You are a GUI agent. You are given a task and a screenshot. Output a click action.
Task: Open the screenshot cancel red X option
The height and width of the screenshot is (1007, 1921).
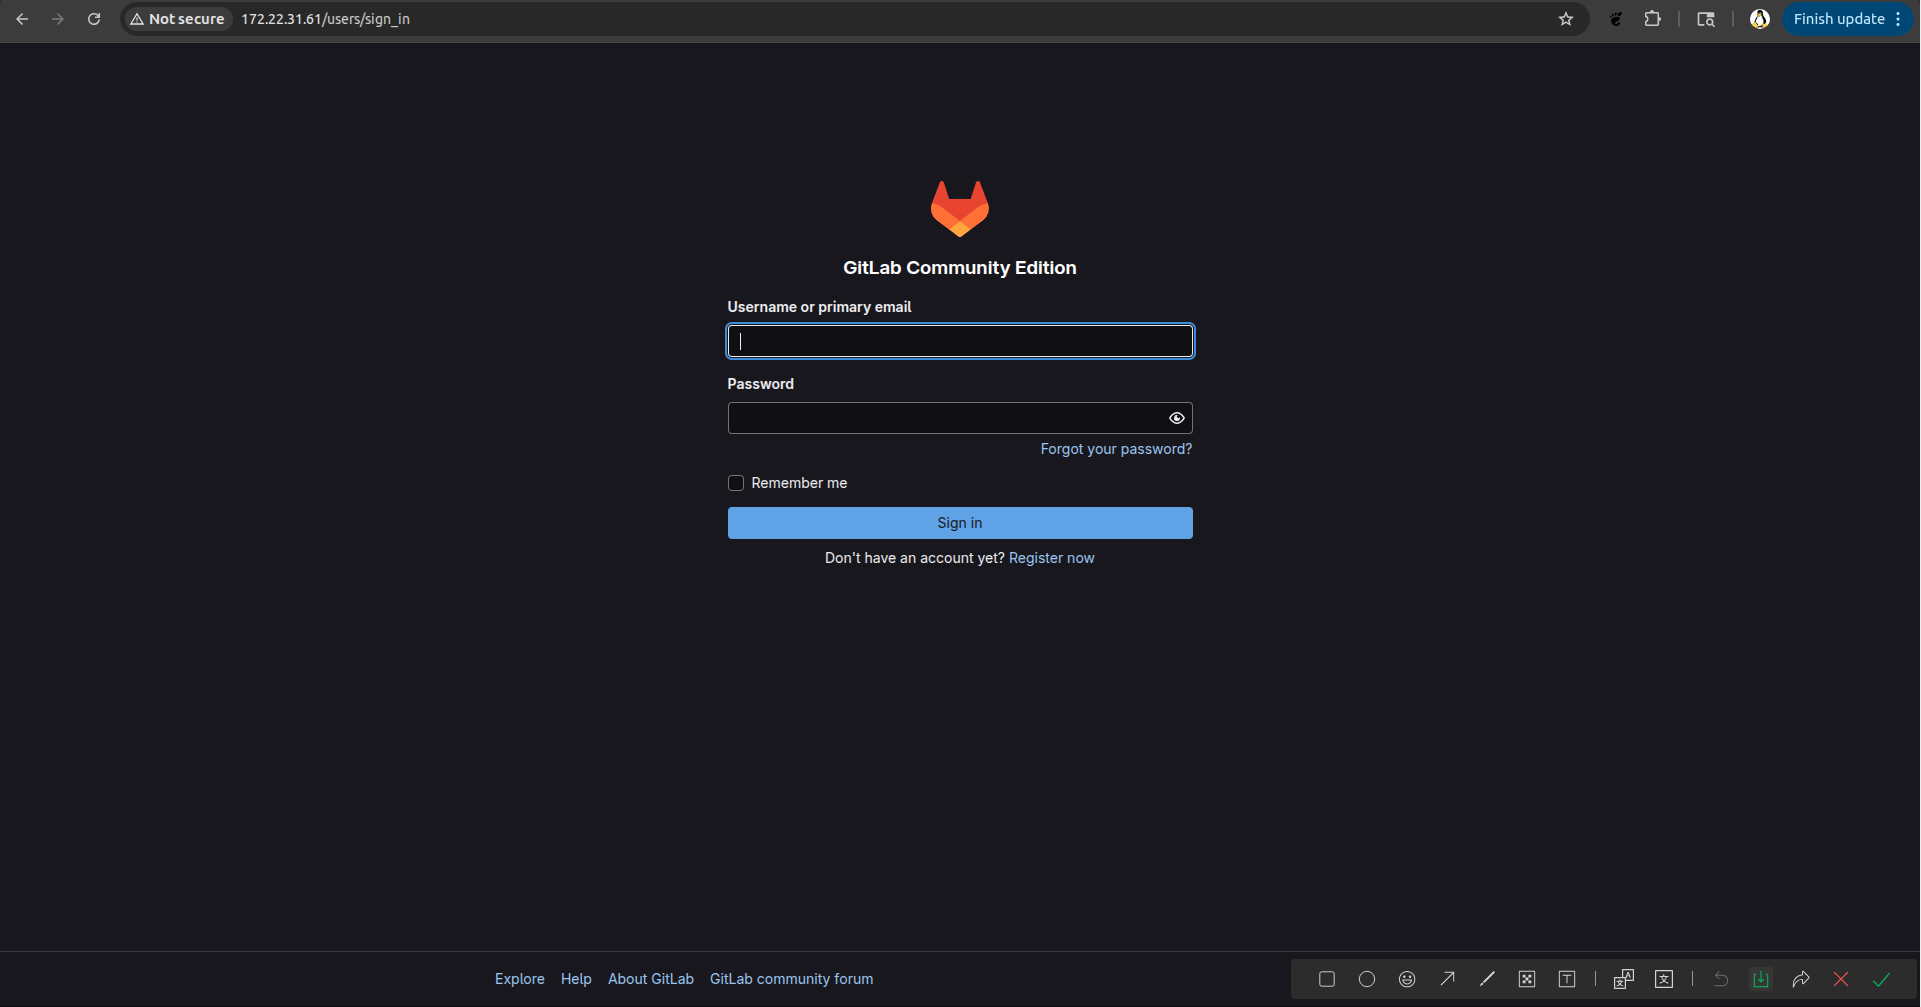[1840, 979]
